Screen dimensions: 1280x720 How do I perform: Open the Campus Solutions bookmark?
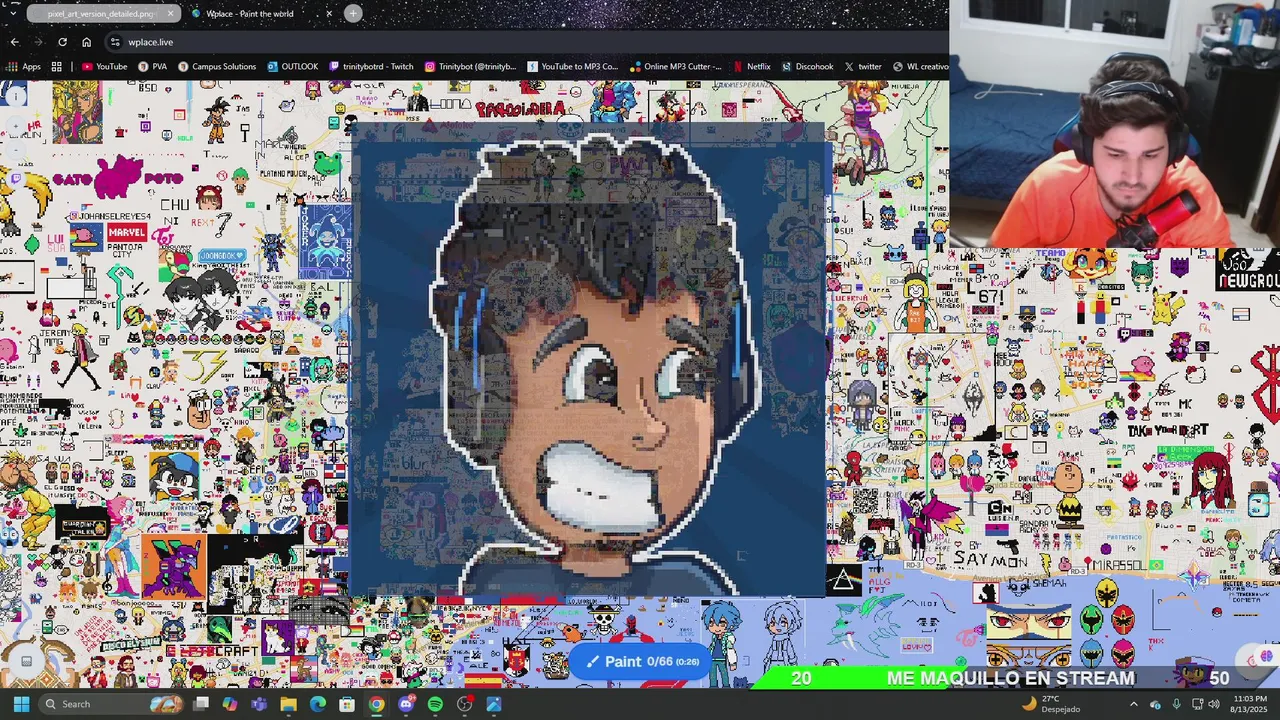point(217,67)
